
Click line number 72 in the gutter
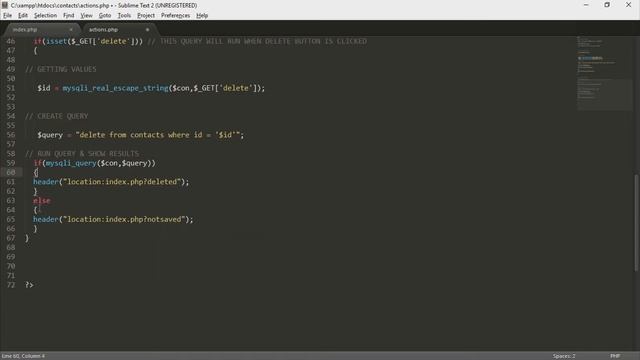point(11,285)
